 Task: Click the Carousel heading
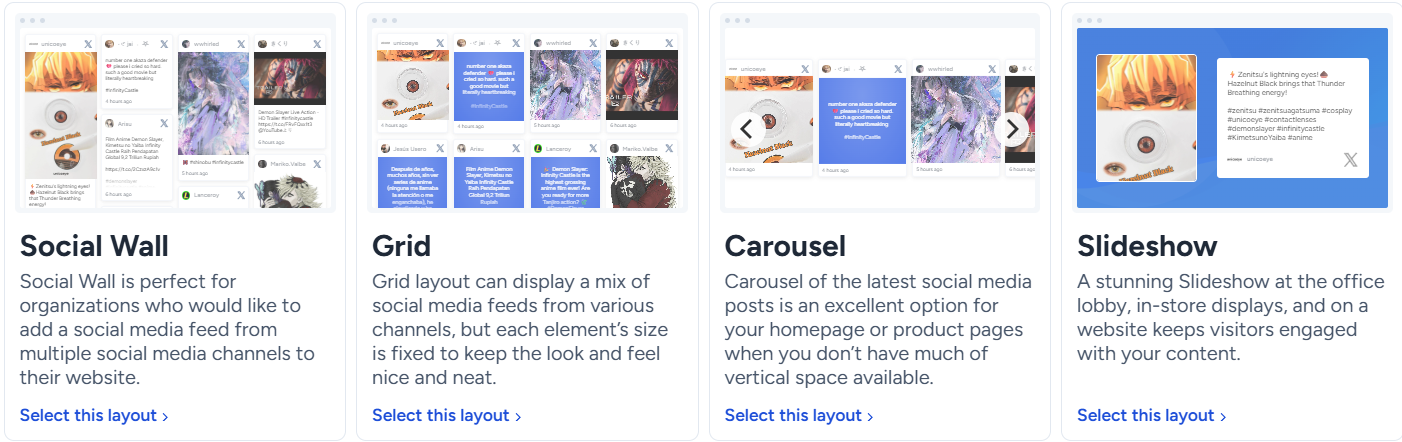785,246
